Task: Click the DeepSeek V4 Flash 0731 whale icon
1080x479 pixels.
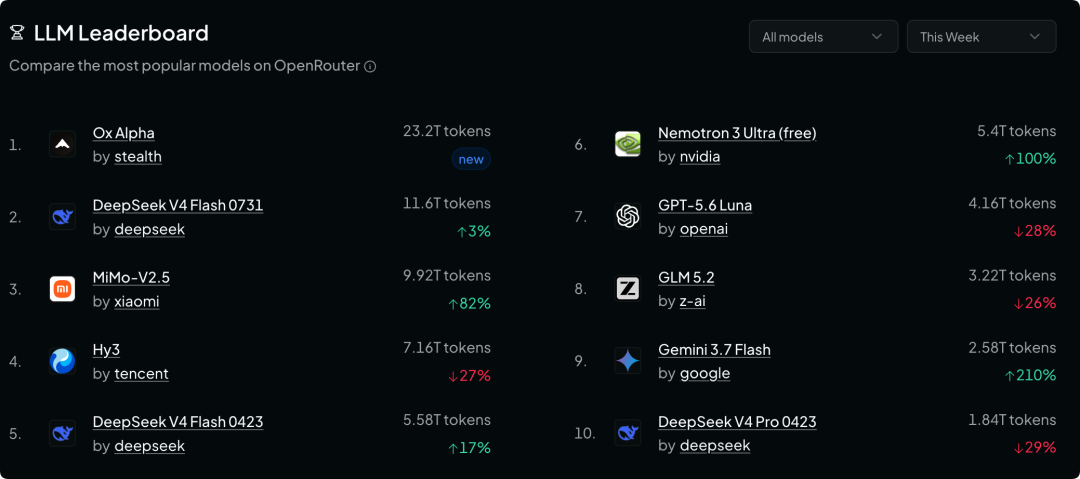Action: (63, 216)
